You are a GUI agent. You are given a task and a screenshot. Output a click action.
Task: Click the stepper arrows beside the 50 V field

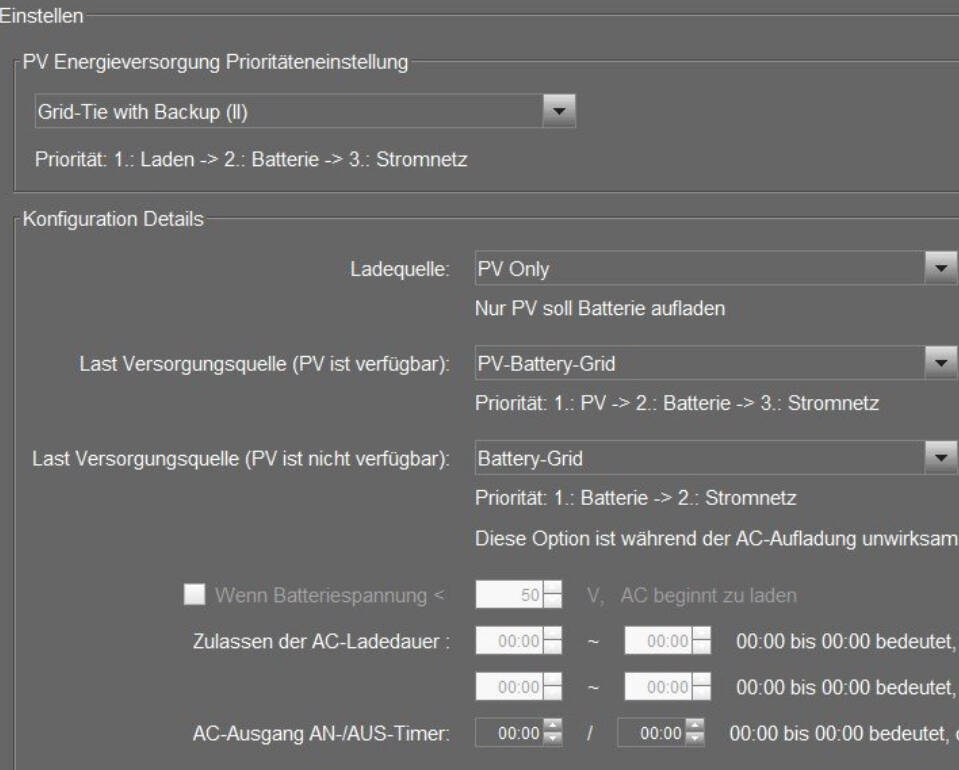pos(551,596)
